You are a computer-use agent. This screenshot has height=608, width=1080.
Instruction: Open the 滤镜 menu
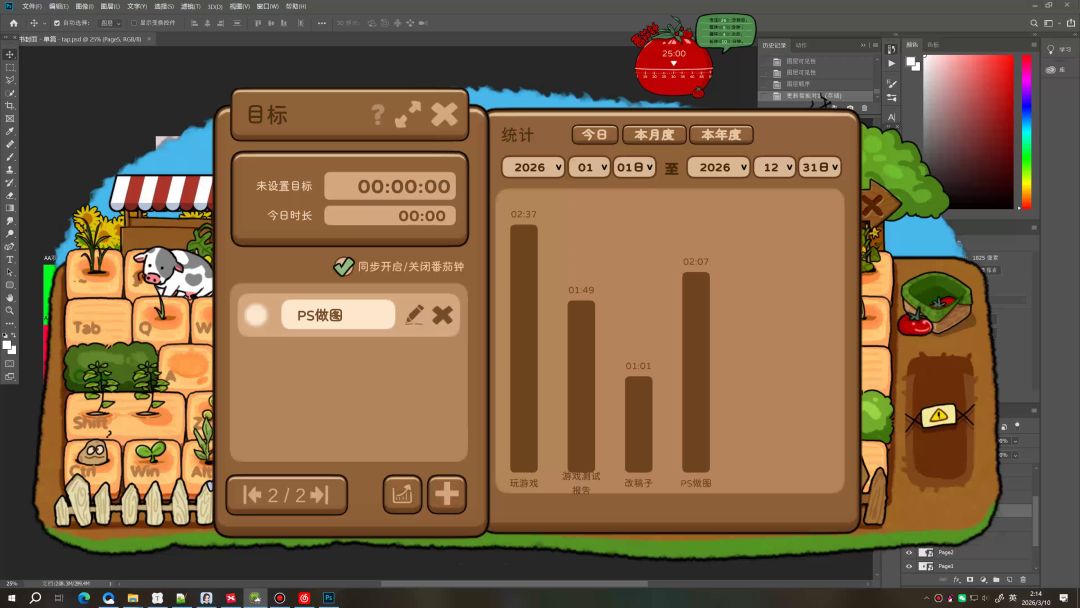click(191, 6)
